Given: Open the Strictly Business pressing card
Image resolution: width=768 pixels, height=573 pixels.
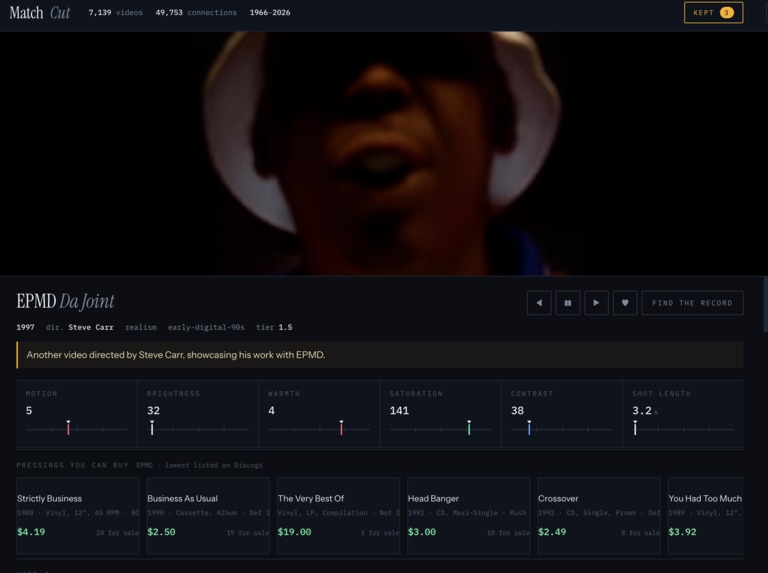Looking at the screenshot, I should pos(78,516).
